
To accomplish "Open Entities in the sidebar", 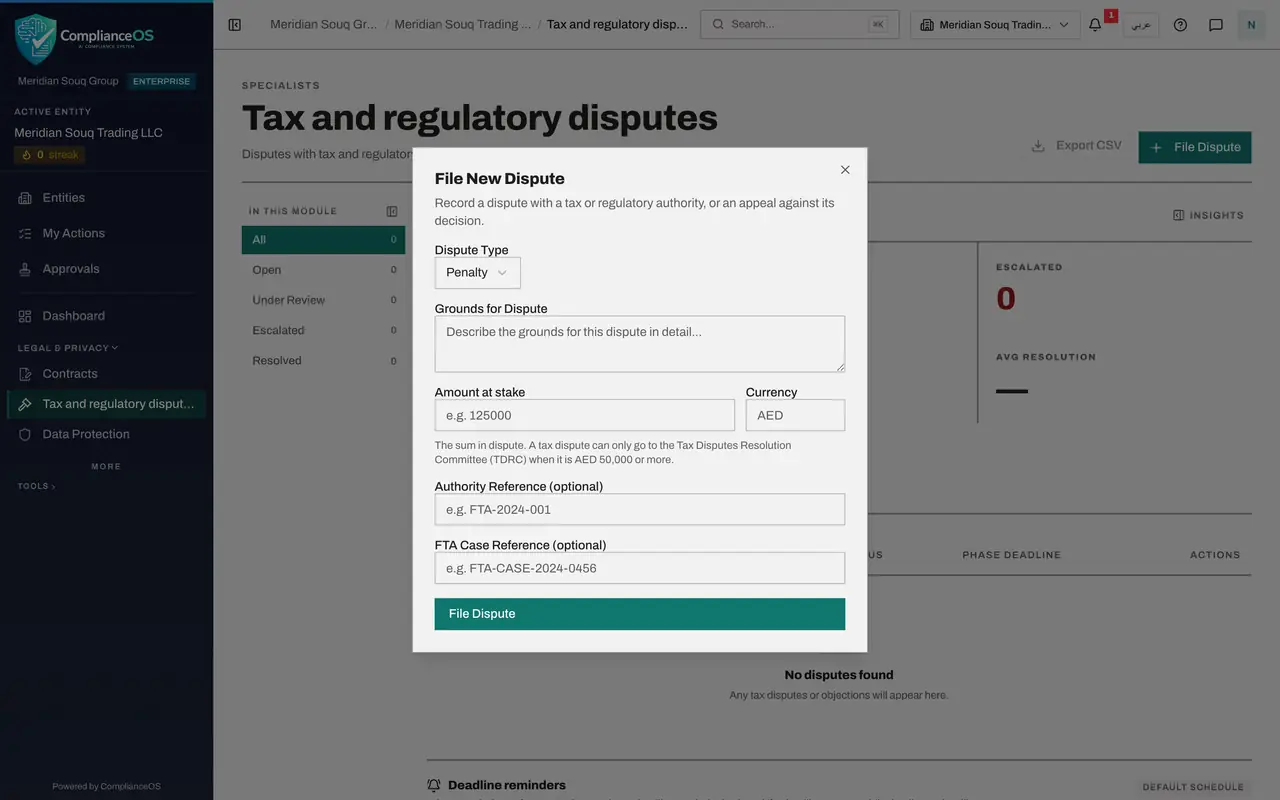I will [x=106, y=198].
